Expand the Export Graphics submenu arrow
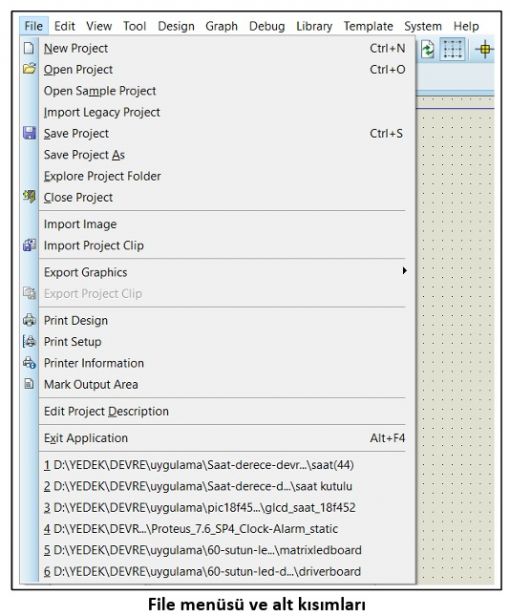 coord(404,271)
